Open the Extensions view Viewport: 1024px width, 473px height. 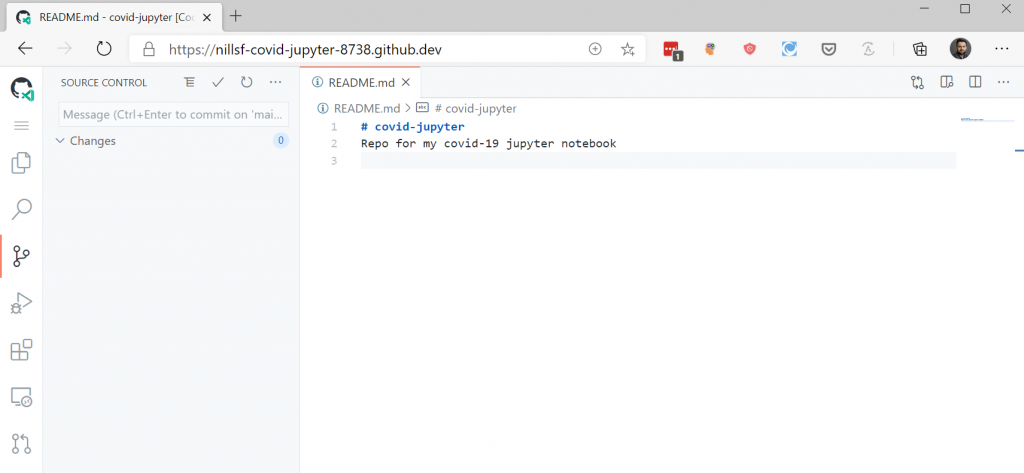click(22, 350)
